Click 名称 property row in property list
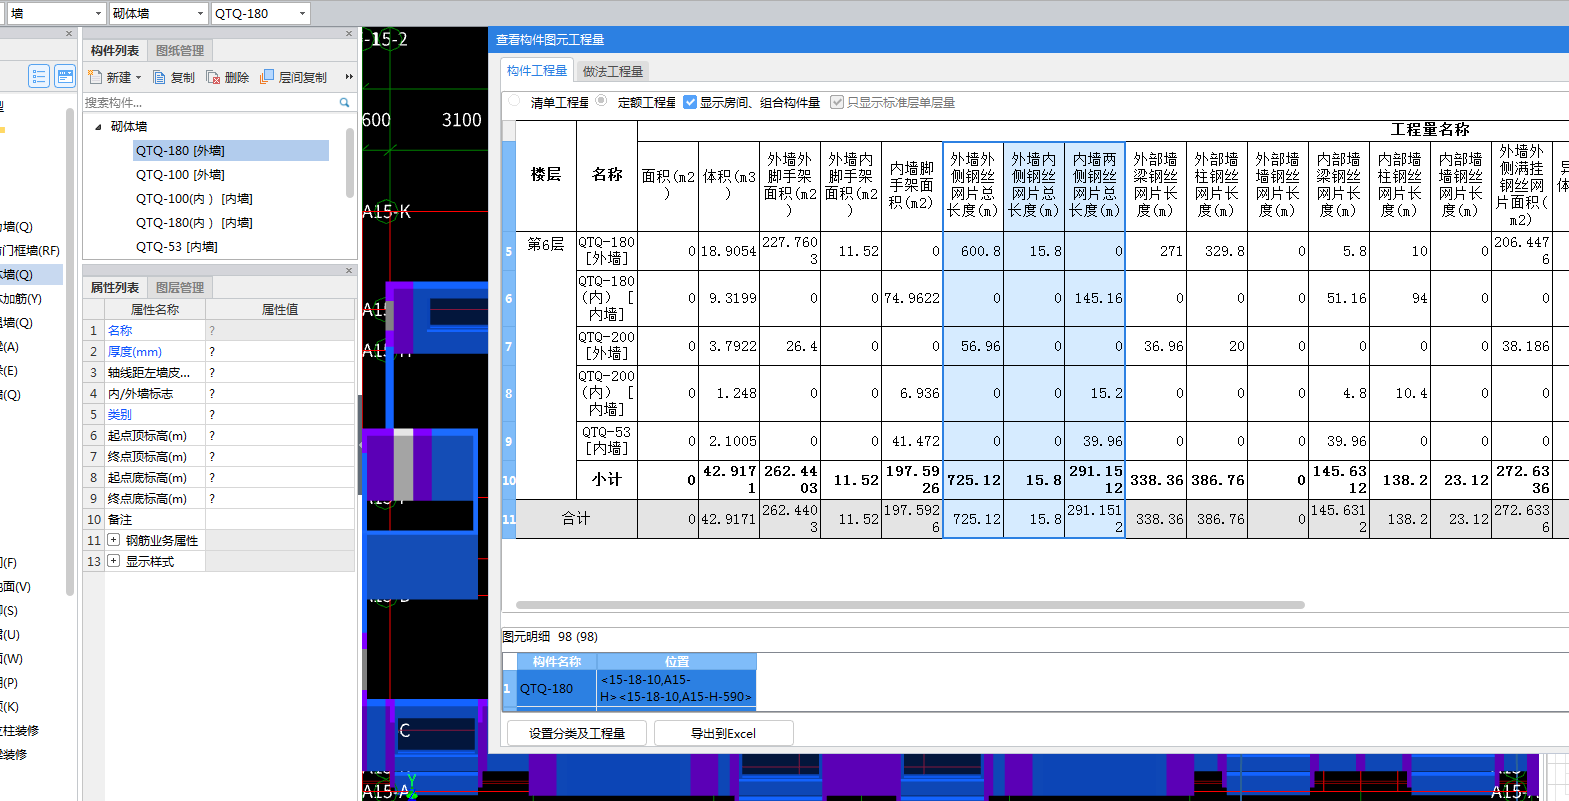1569x801 pixels. [218, 330]
